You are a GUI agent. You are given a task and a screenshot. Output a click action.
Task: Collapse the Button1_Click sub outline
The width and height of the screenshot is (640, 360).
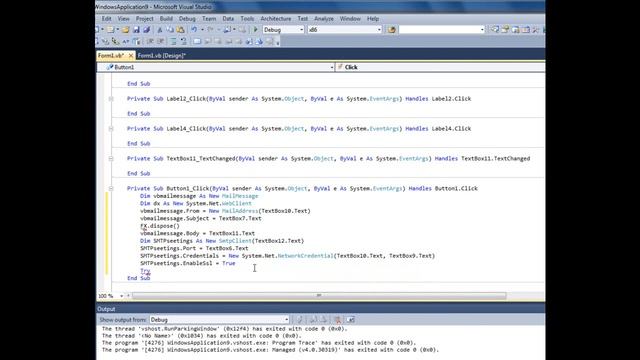111,189
